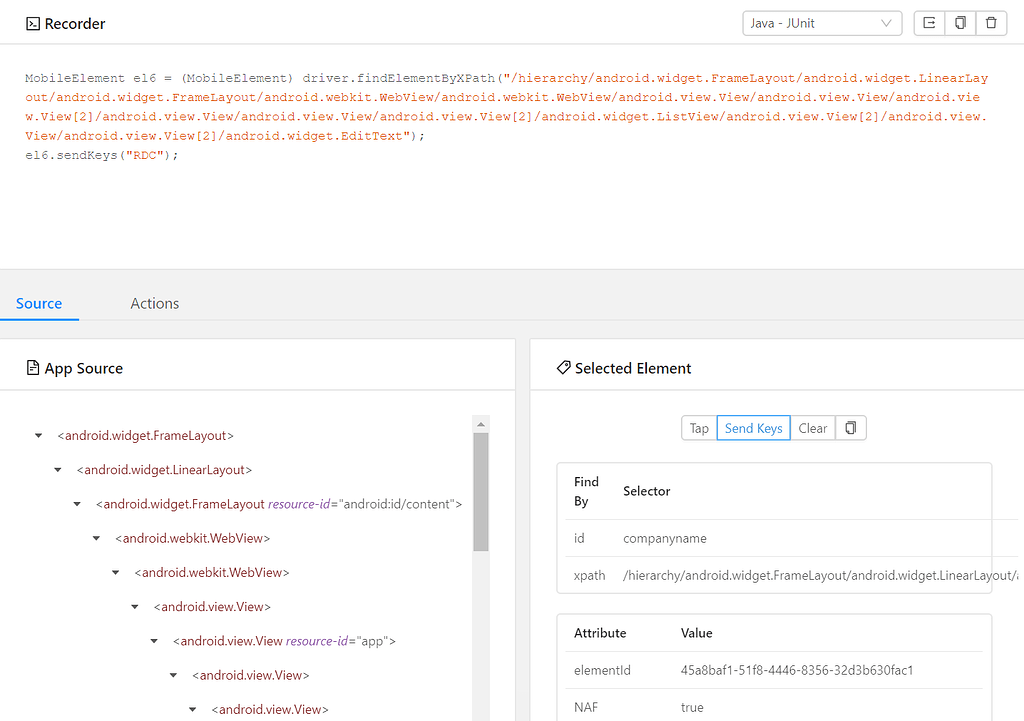The width and height of the screenshot is (1024, 721).
Task: Click the App Source document icon
Action: tap(31, 367)
